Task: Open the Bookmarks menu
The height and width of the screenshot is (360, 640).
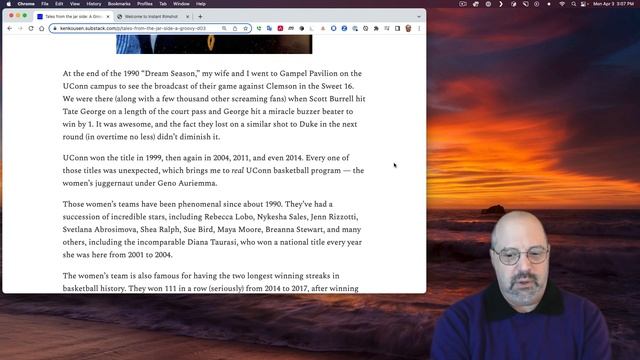Action: point(119,4)
